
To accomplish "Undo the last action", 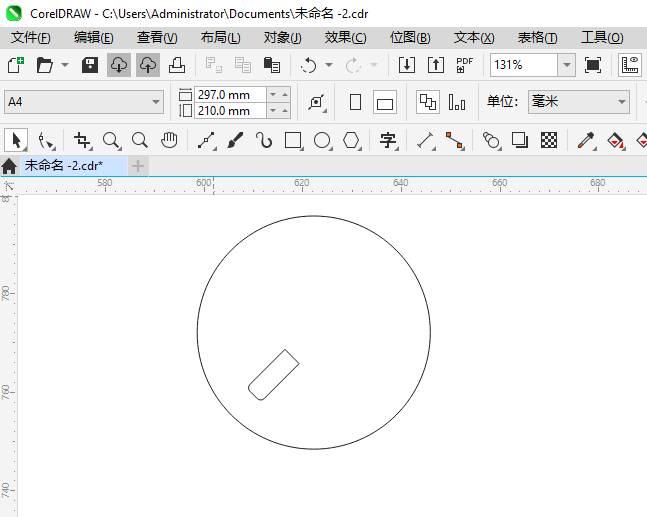I will (308, 65).
